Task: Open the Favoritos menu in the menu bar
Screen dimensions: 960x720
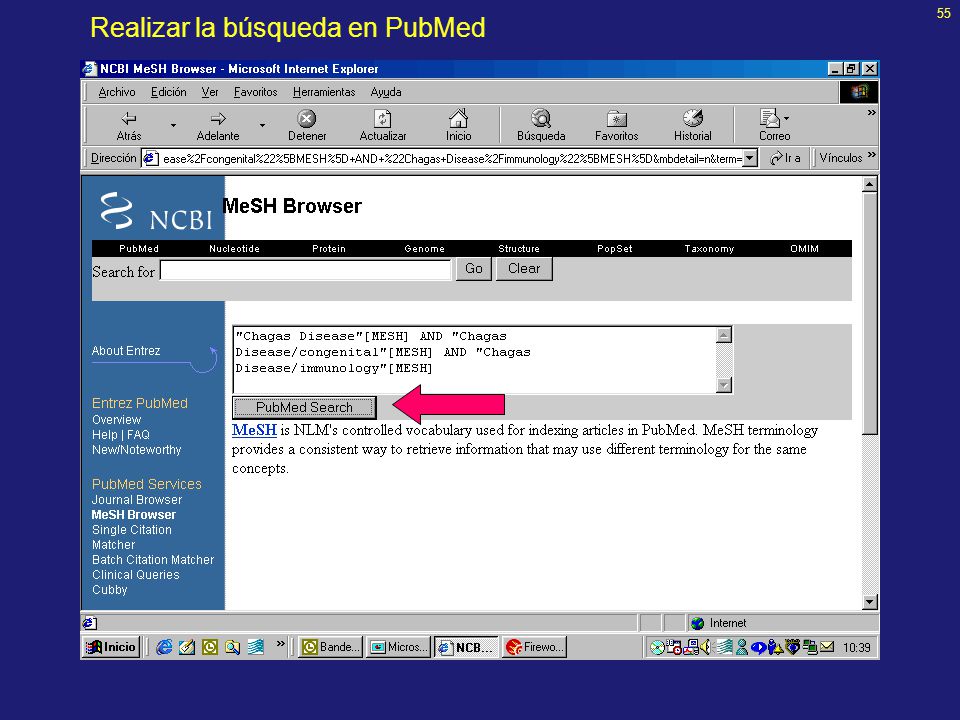Action: (x=255, y=92)
